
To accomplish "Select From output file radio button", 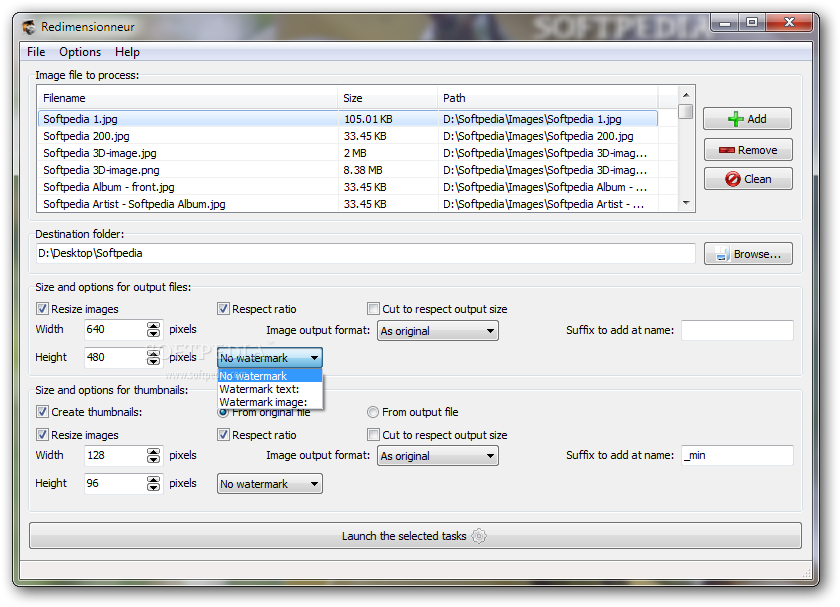I will [373, 412].
